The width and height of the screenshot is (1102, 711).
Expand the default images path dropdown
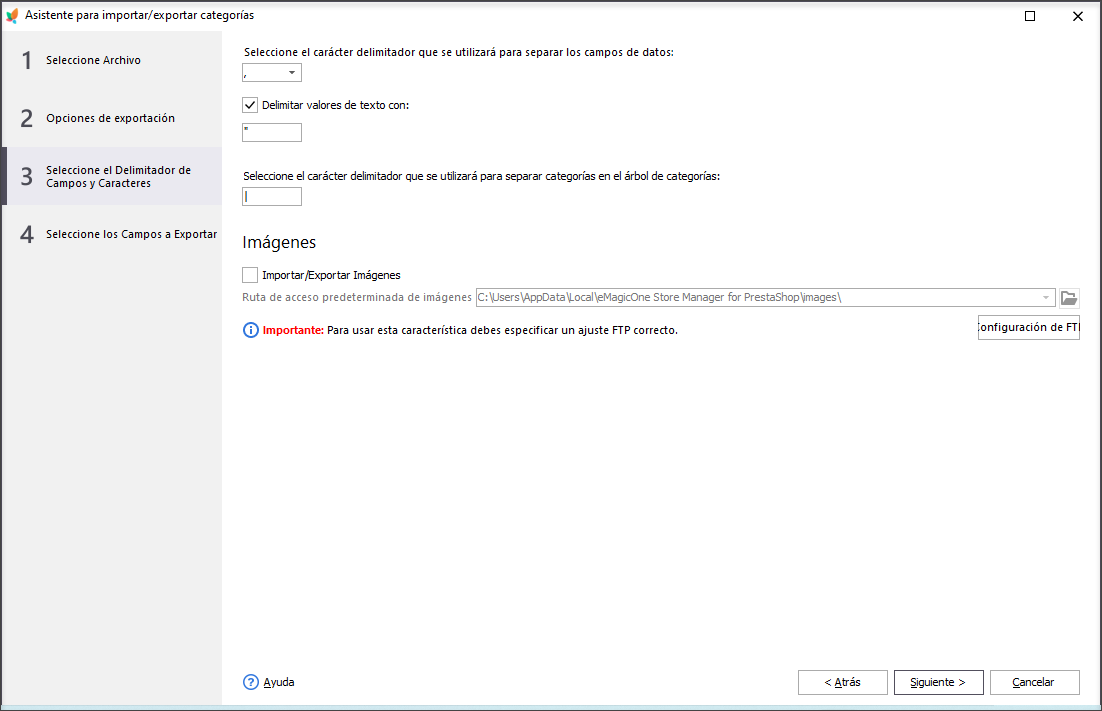coord(1046,298)
